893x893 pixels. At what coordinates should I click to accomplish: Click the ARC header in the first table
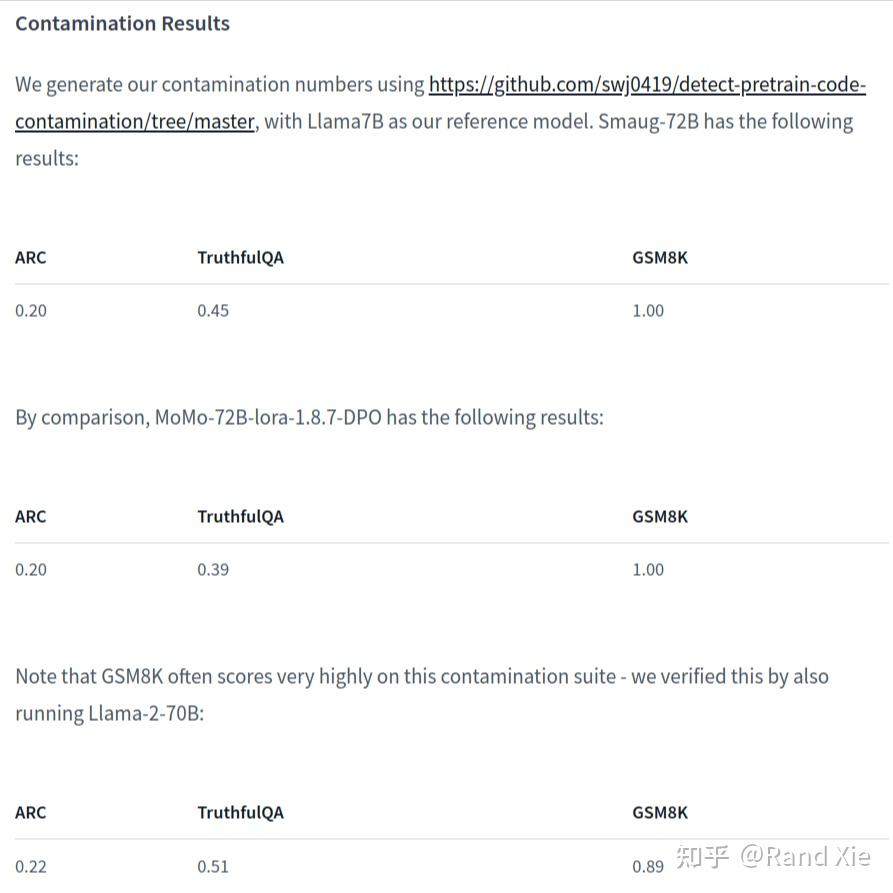coord(31,257)
